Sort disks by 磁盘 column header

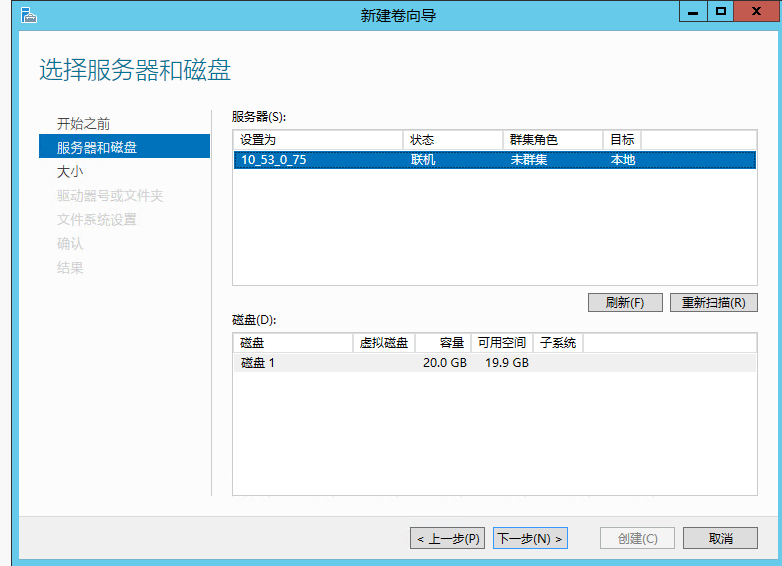[x=293, y=343]
